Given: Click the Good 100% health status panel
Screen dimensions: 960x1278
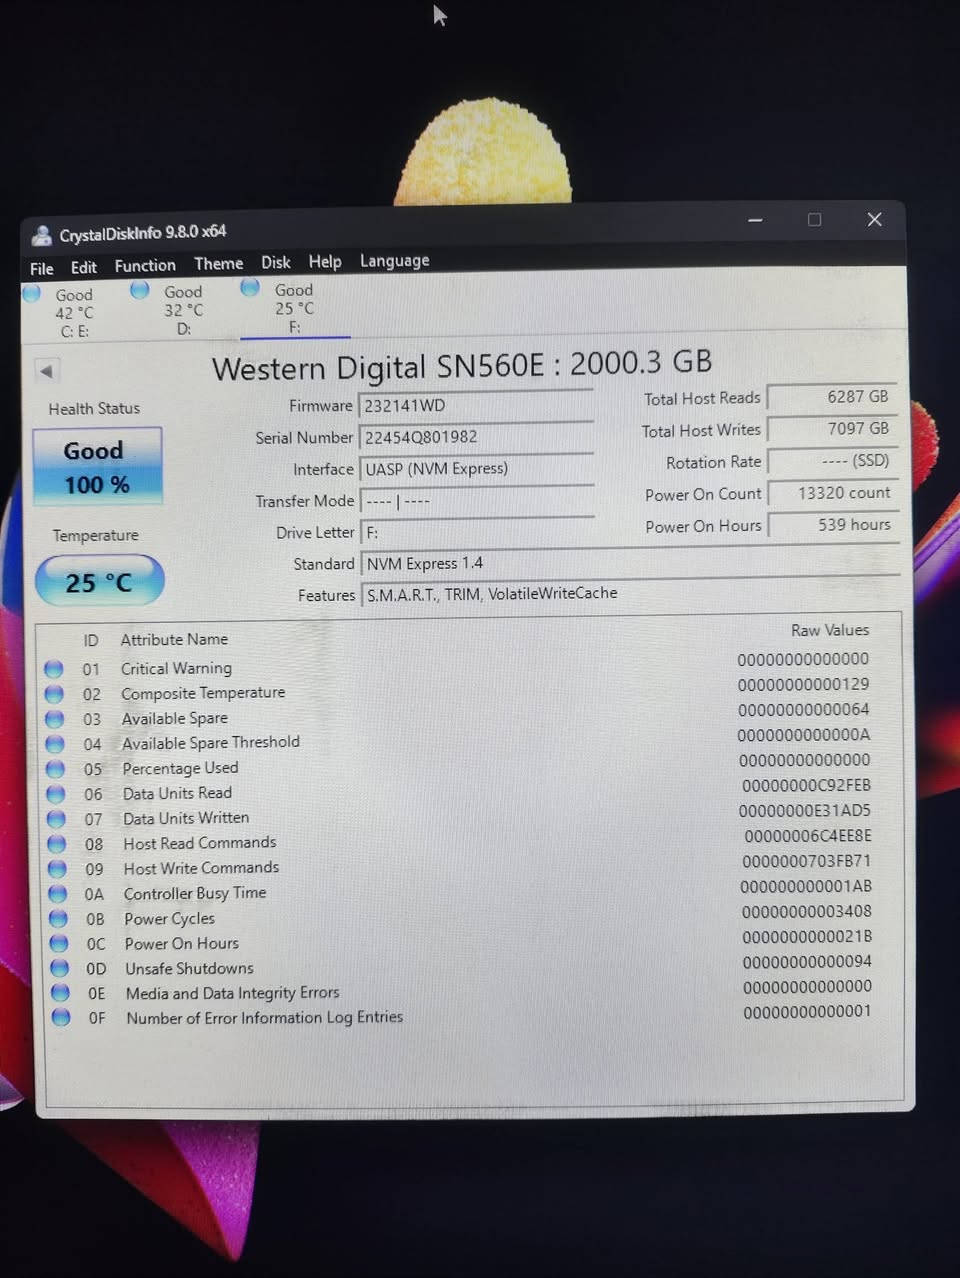Looking at the screenshot, I should [96, 466].
